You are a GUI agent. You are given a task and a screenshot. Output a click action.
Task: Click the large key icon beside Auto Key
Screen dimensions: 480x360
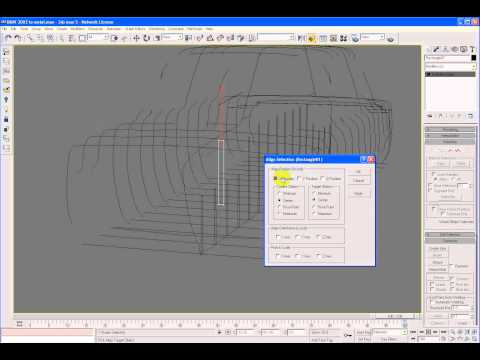point(347,335)
